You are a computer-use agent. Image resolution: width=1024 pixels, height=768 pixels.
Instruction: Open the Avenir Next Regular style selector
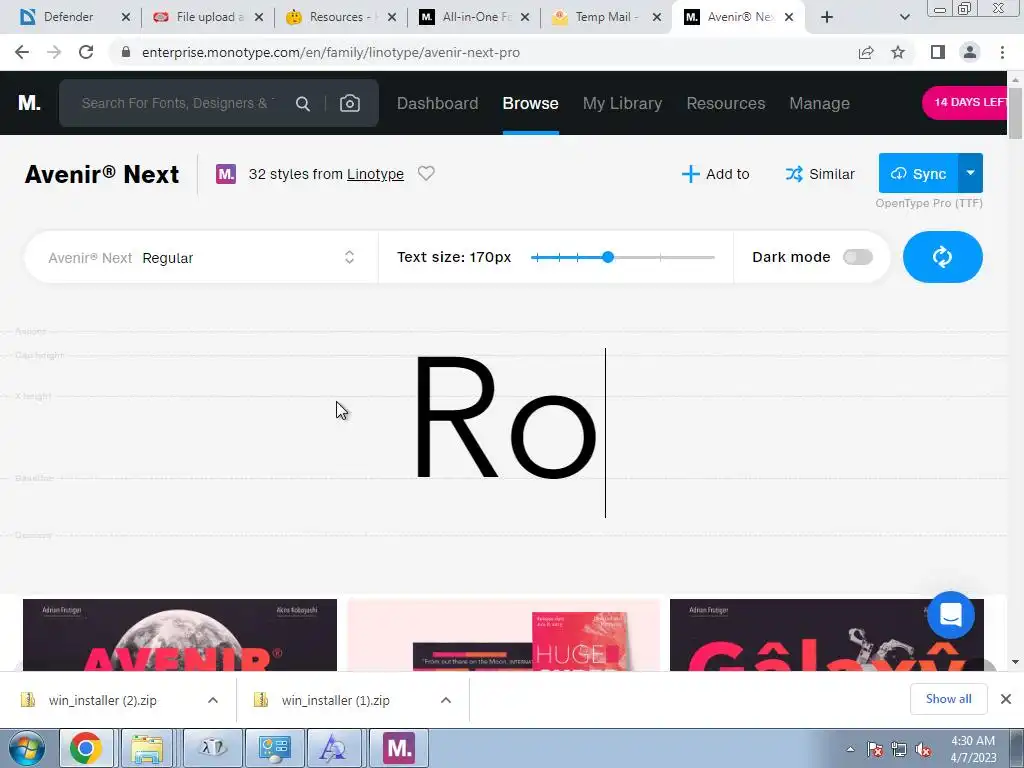pyautogui.click(x=201, y=257)
